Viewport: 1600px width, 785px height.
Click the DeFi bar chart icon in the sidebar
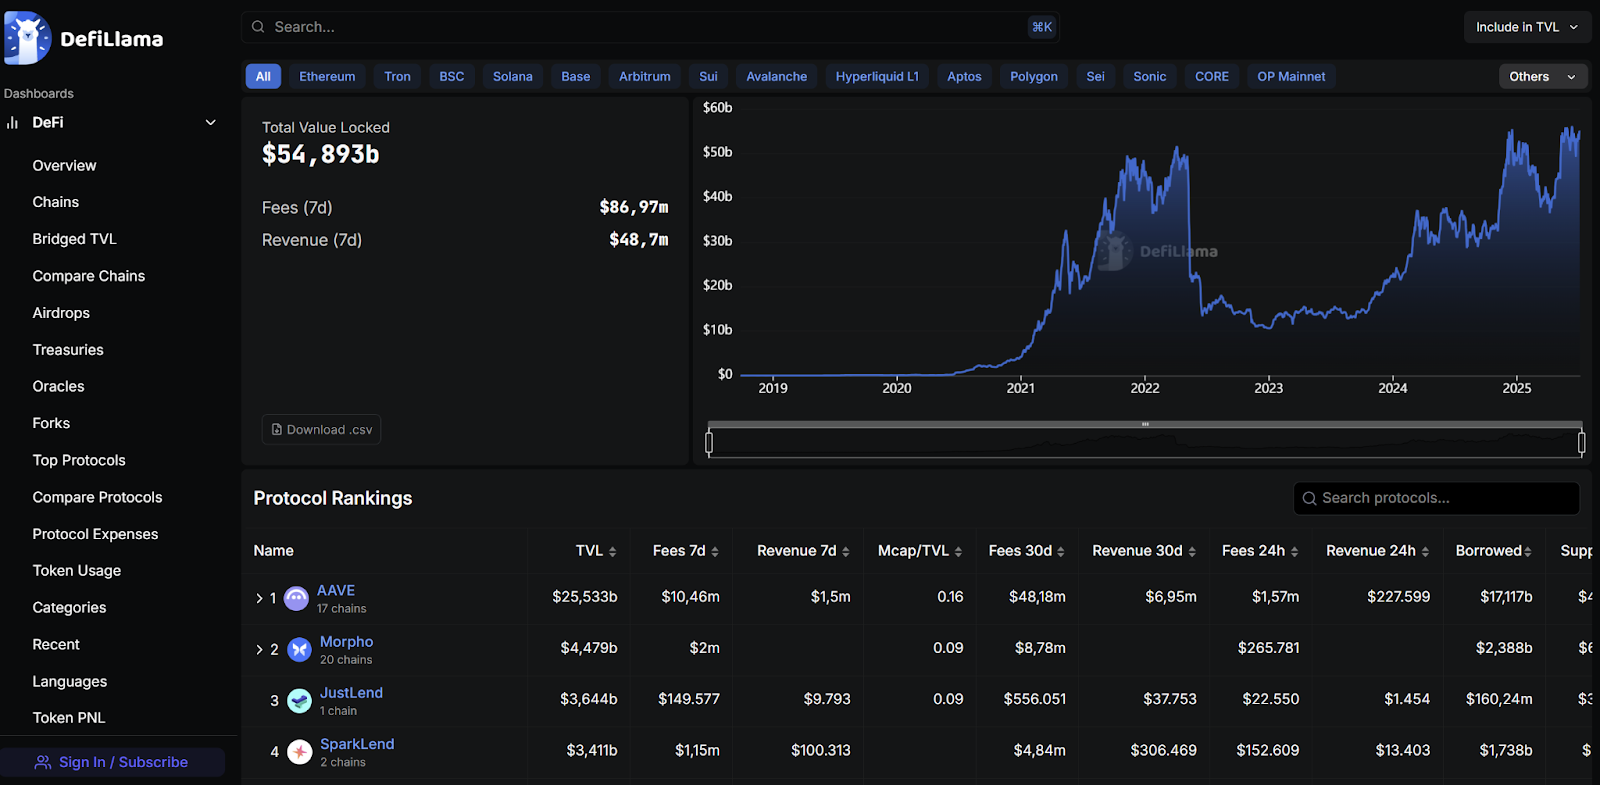[13, 123]
